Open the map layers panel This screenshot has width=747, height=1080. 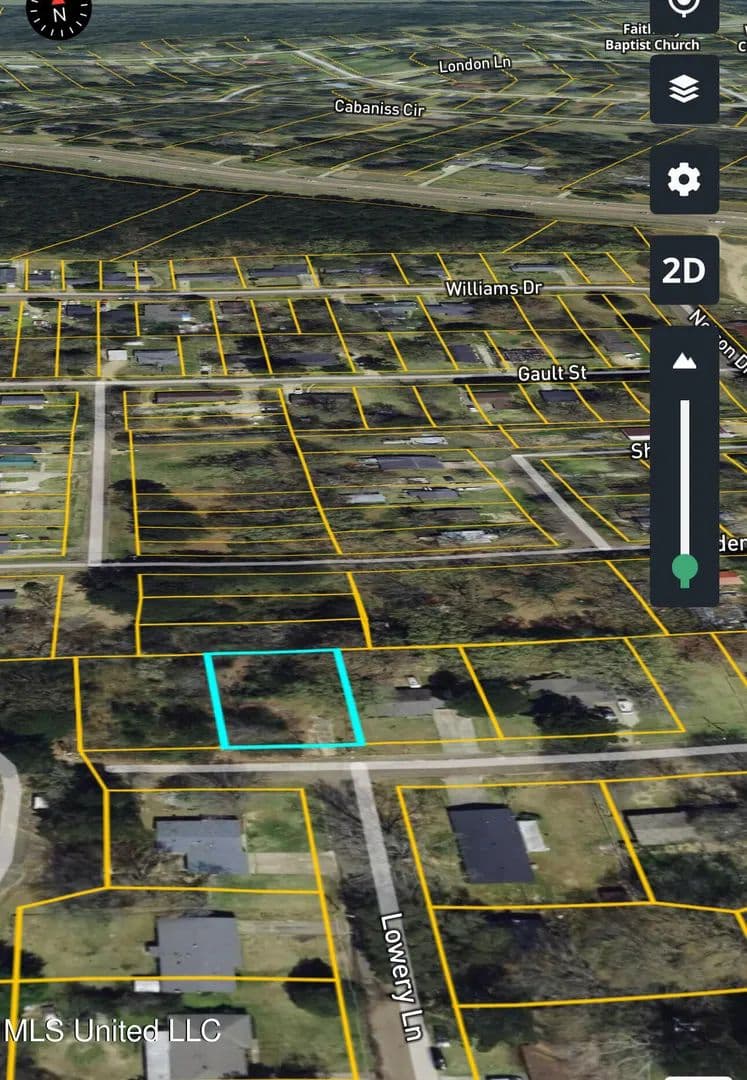click(684, 90)
